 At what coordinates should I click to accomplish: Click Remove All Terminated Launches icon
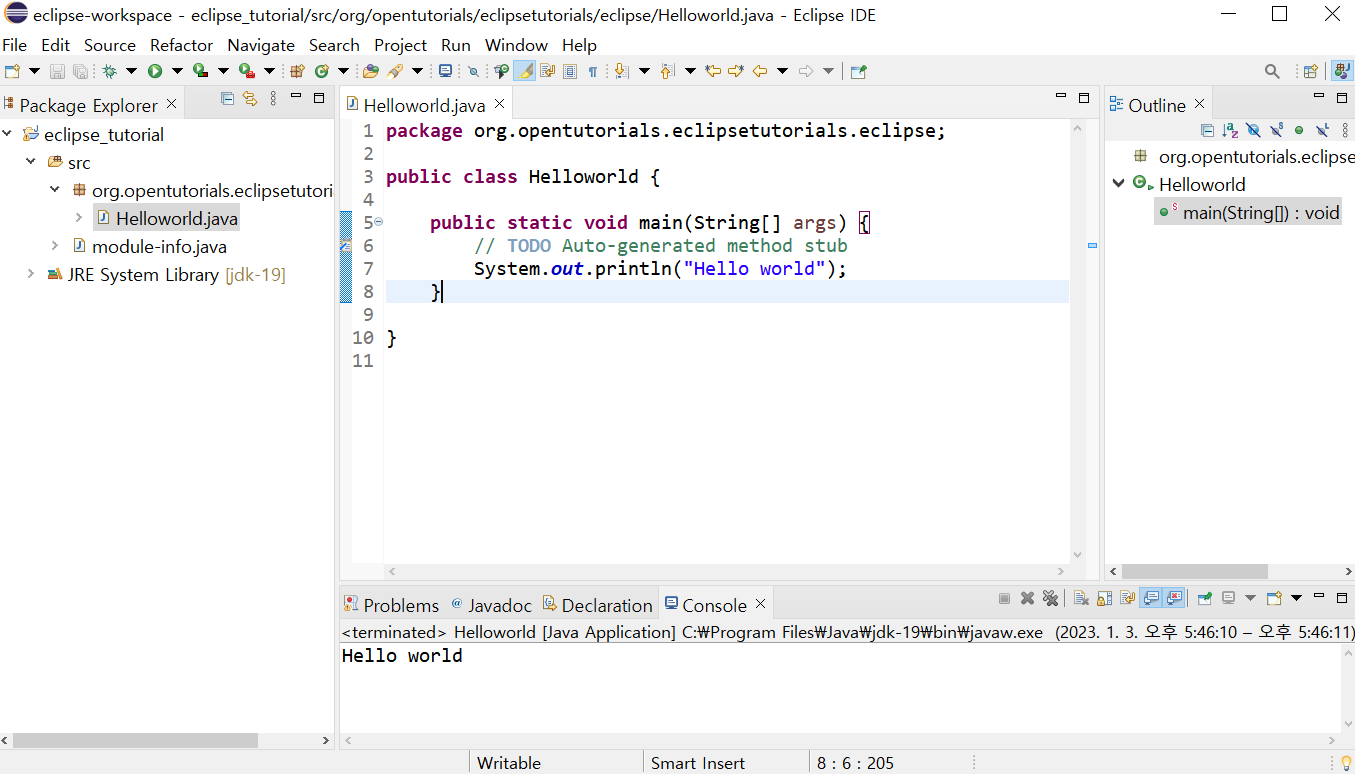[x=1050, y=598]
